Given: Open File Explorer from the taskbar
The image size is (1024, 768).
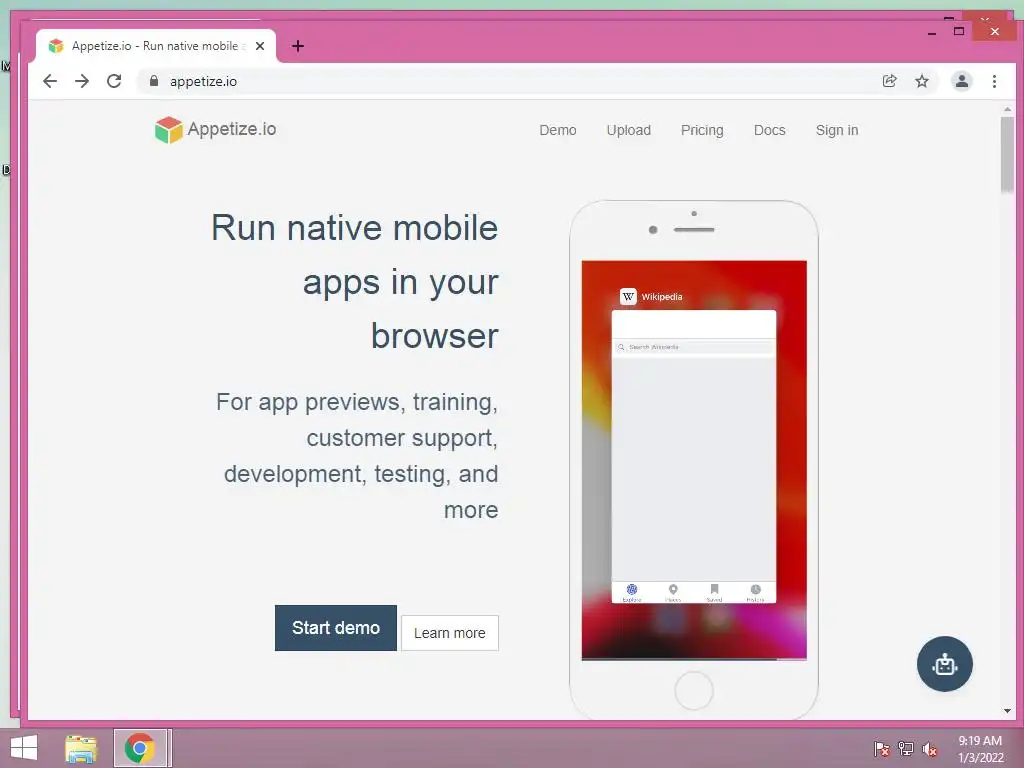Looking at the screenshot, I should point(81,748).
